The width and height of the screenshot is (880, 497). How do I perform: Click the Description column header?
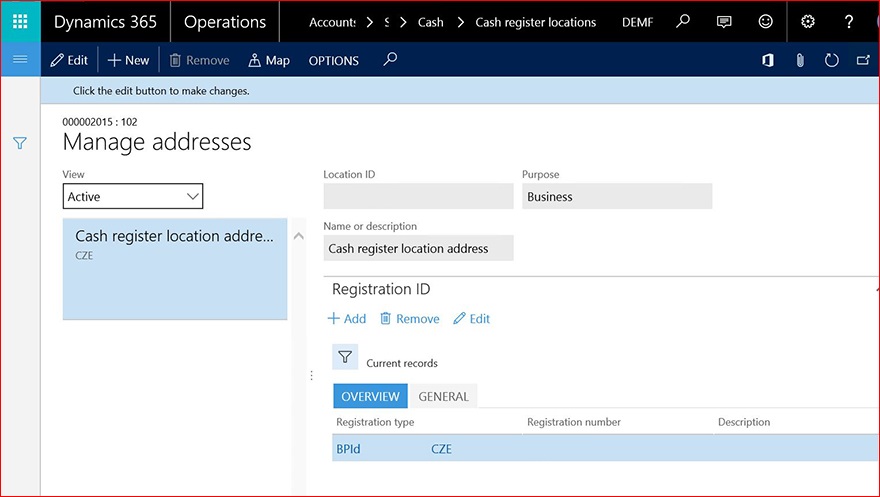(744, 422)
